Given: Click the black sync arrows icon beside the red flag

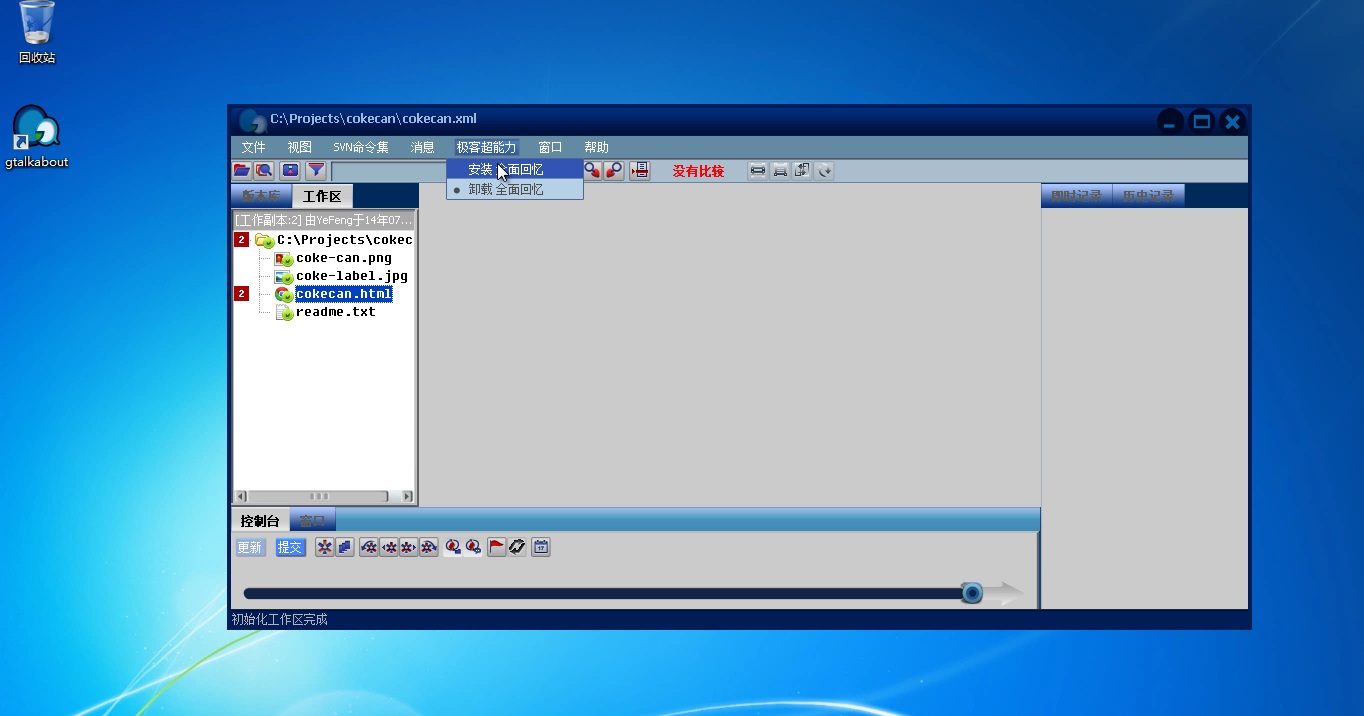Looking at the screenshot, I should pyautogui.click(x=517, y=548).
